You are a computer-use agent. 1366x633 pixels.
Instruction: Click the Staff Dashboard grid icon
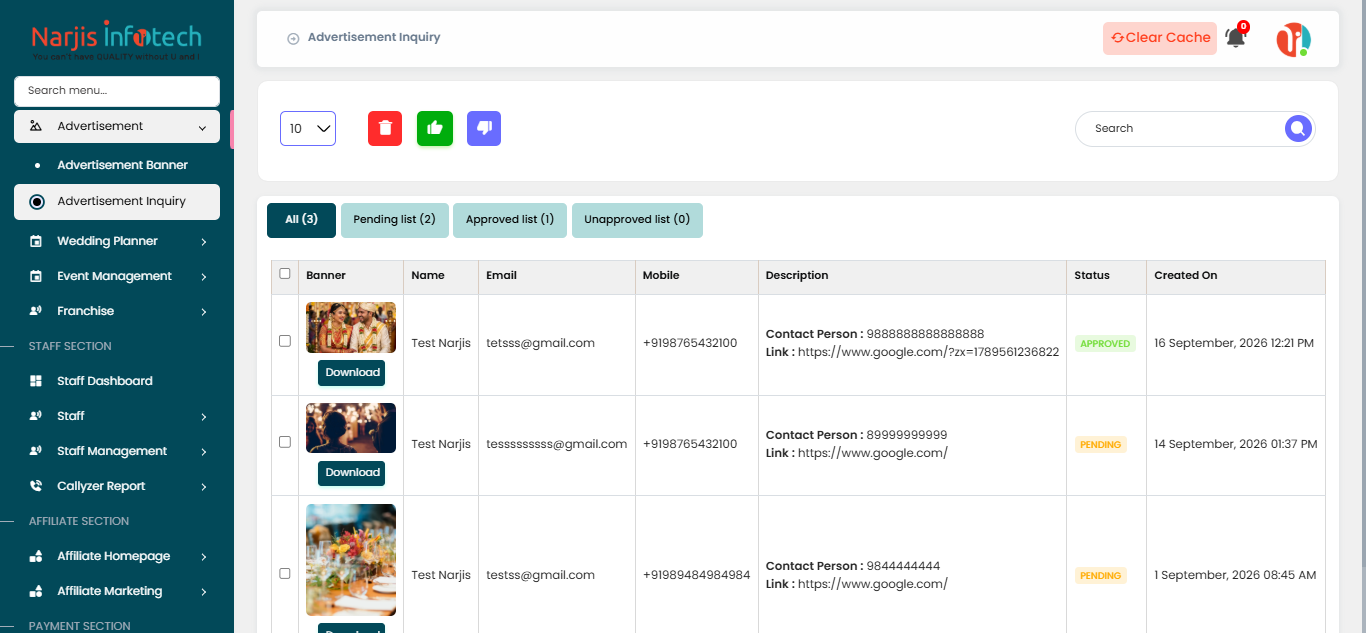point(36,381)
